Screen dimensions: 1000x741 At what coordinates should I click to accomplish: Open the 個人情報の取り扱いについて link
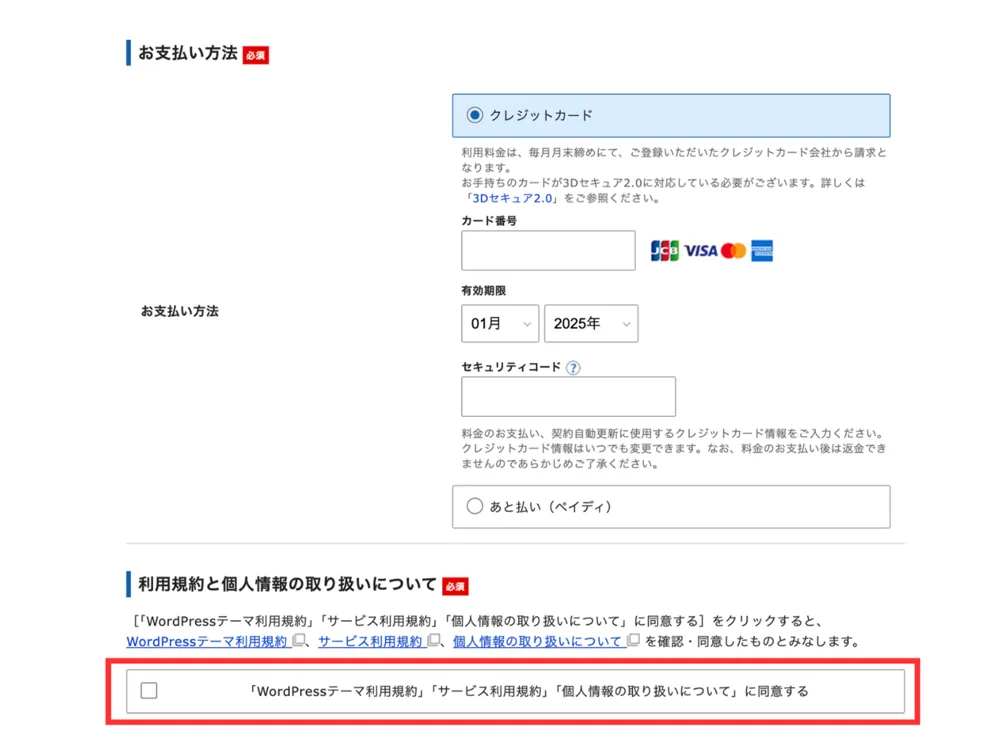[538, 641]
